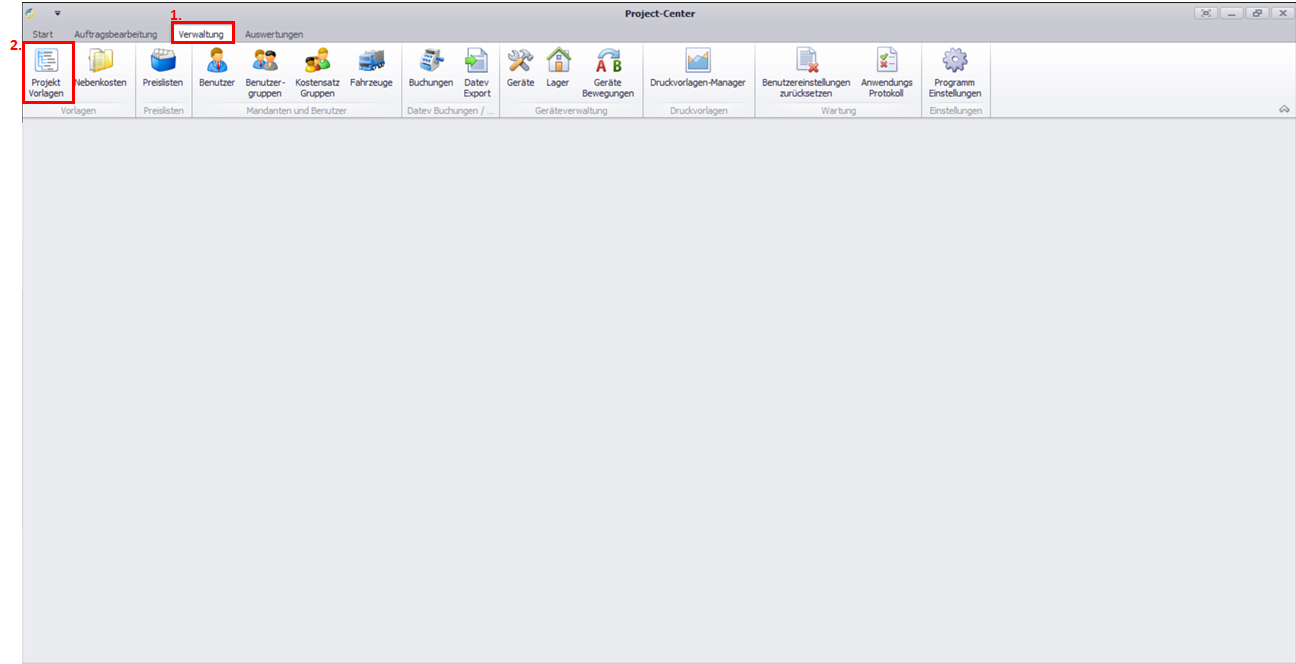The height and width of the screenshot is (664, 1296).
Task: Open the Benutzer management icon
Action: click(x=217, y=62)
